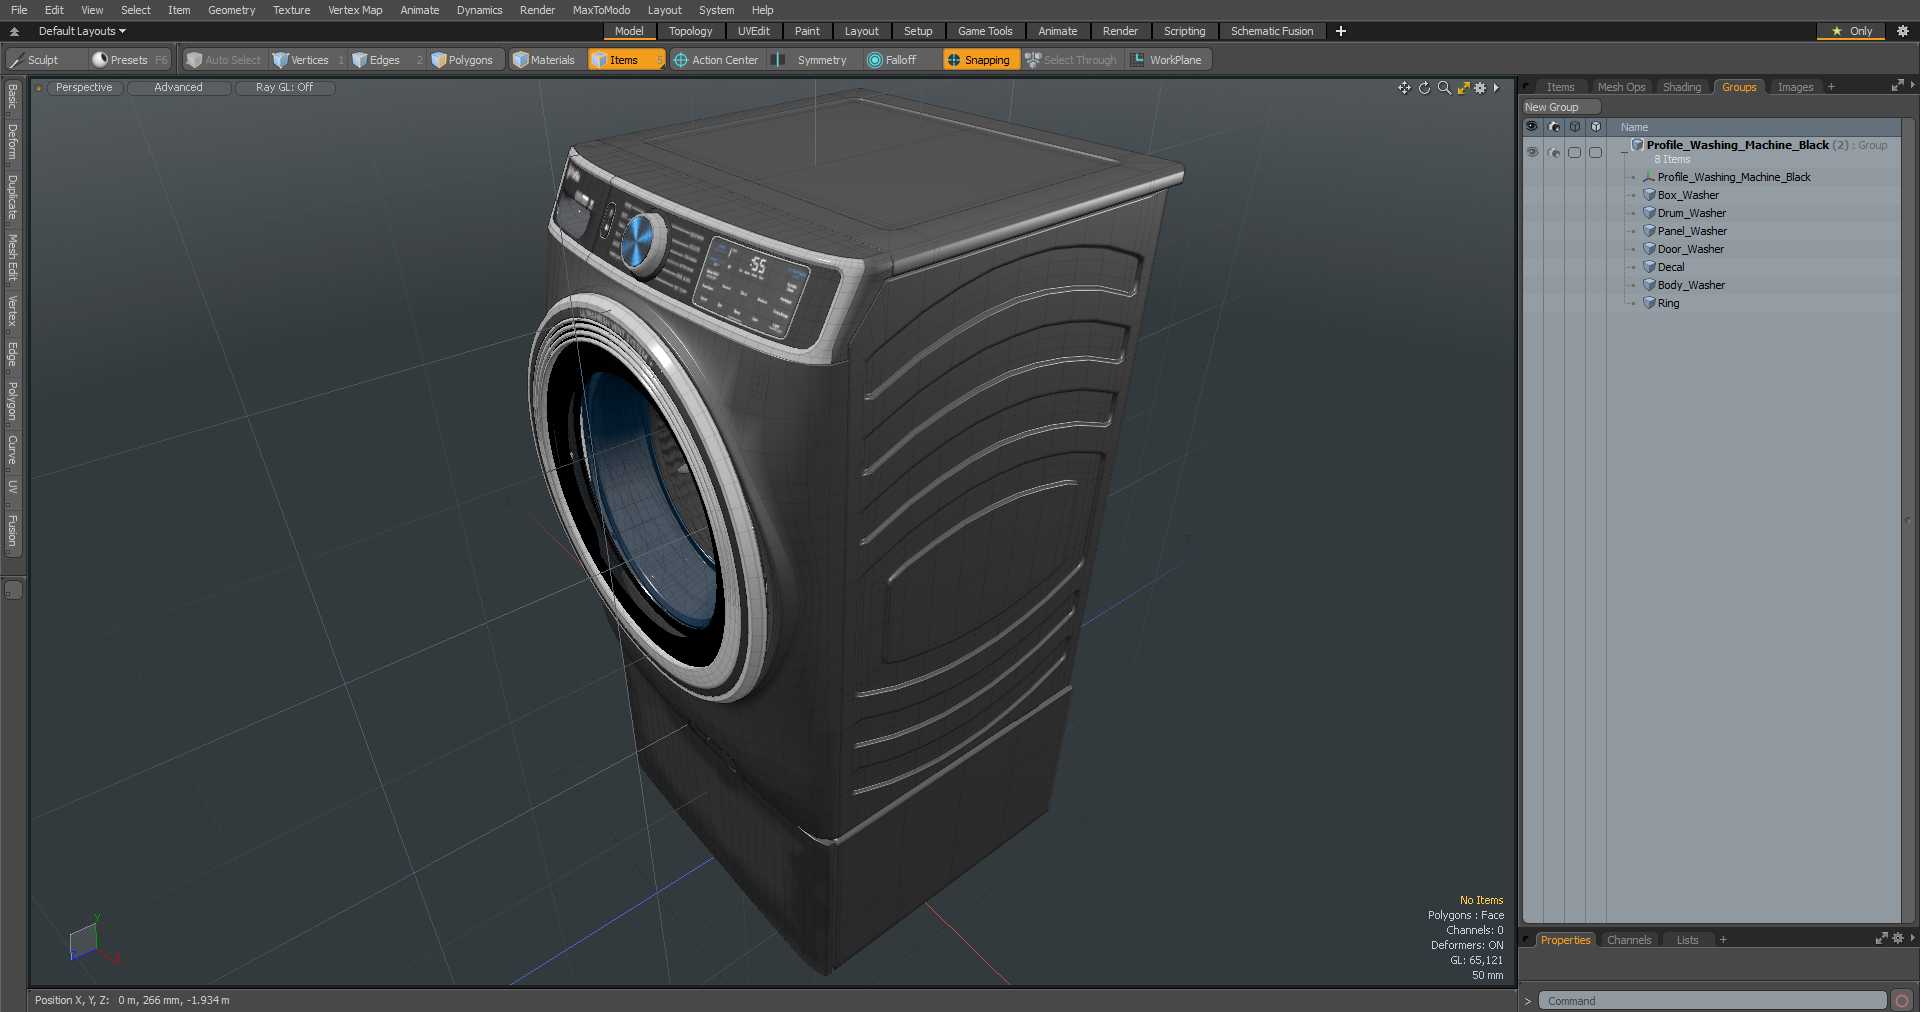Open the Default Layouts dropdown

point(82,31)
